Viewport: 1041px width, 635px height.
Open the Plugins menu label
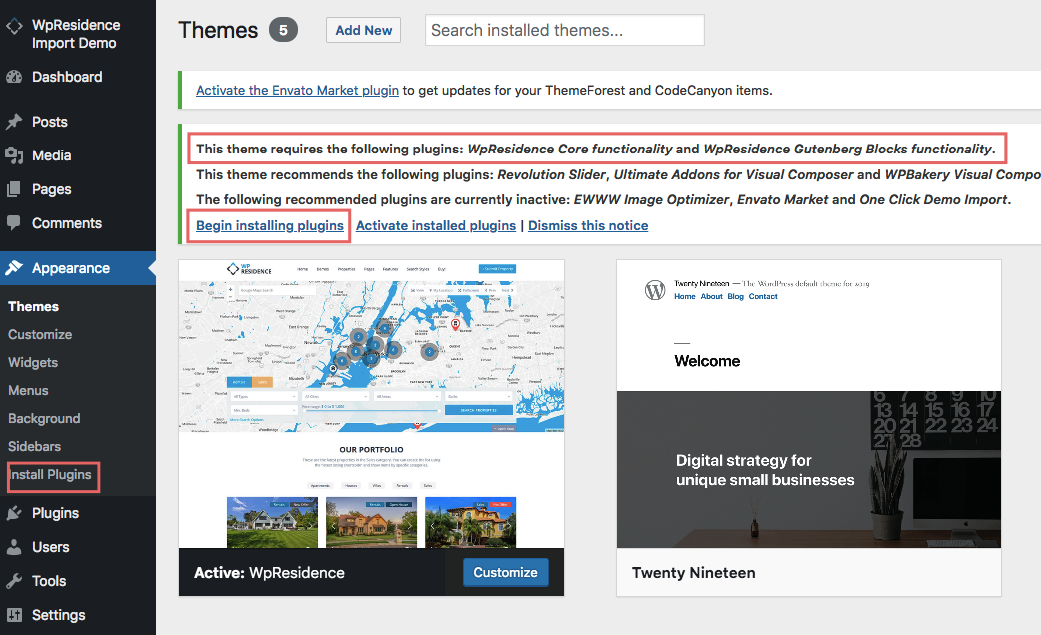click(x=56, y=513)
